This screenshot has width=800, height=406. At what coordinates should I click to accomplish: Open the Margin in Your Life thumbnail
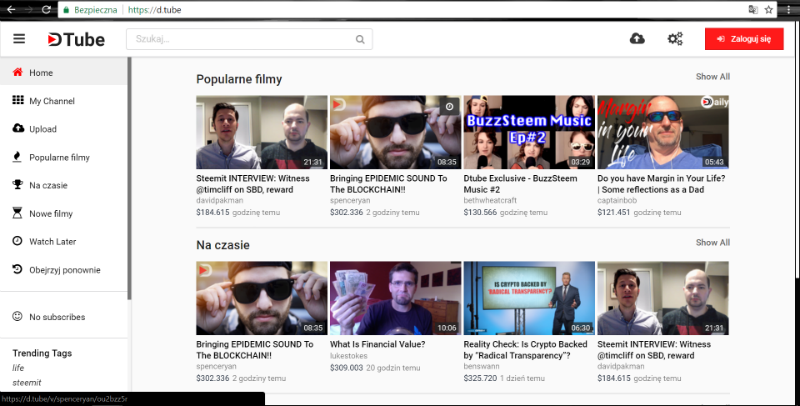[663, 132]
